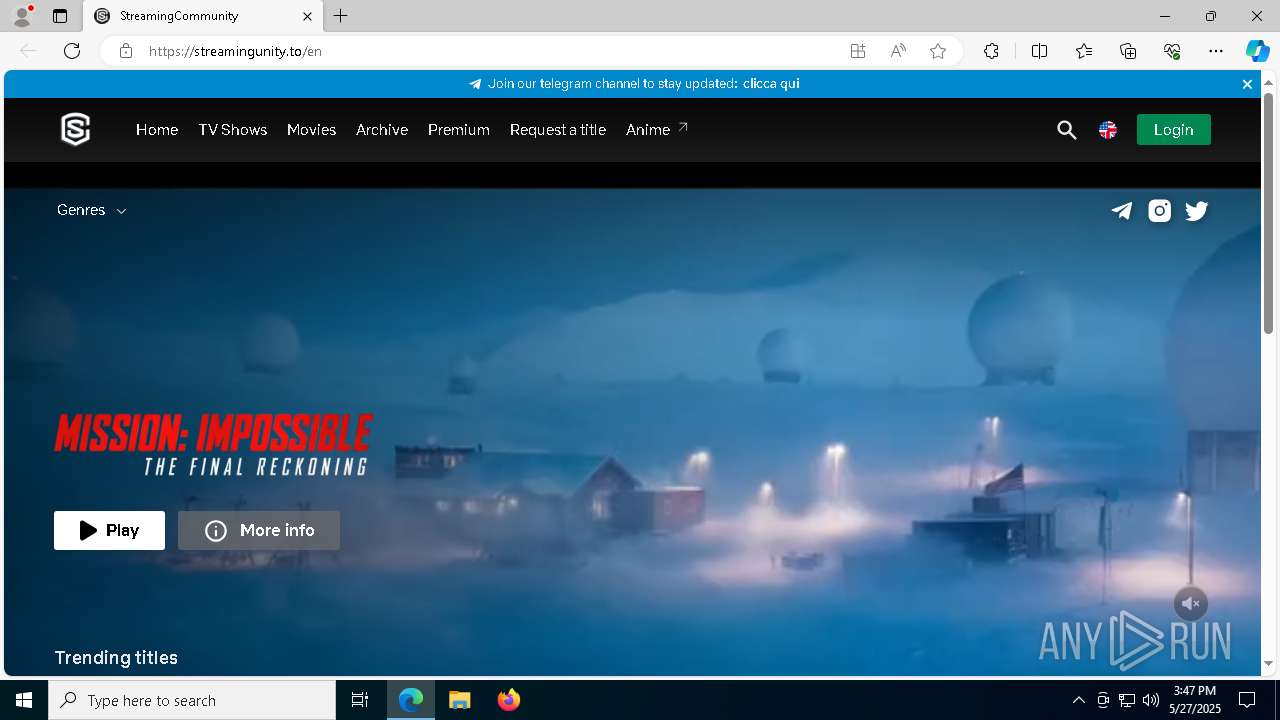Open the Anime external link
Image resolution: width=1280 pixels, height=720 pixels.
pos(657,130)
